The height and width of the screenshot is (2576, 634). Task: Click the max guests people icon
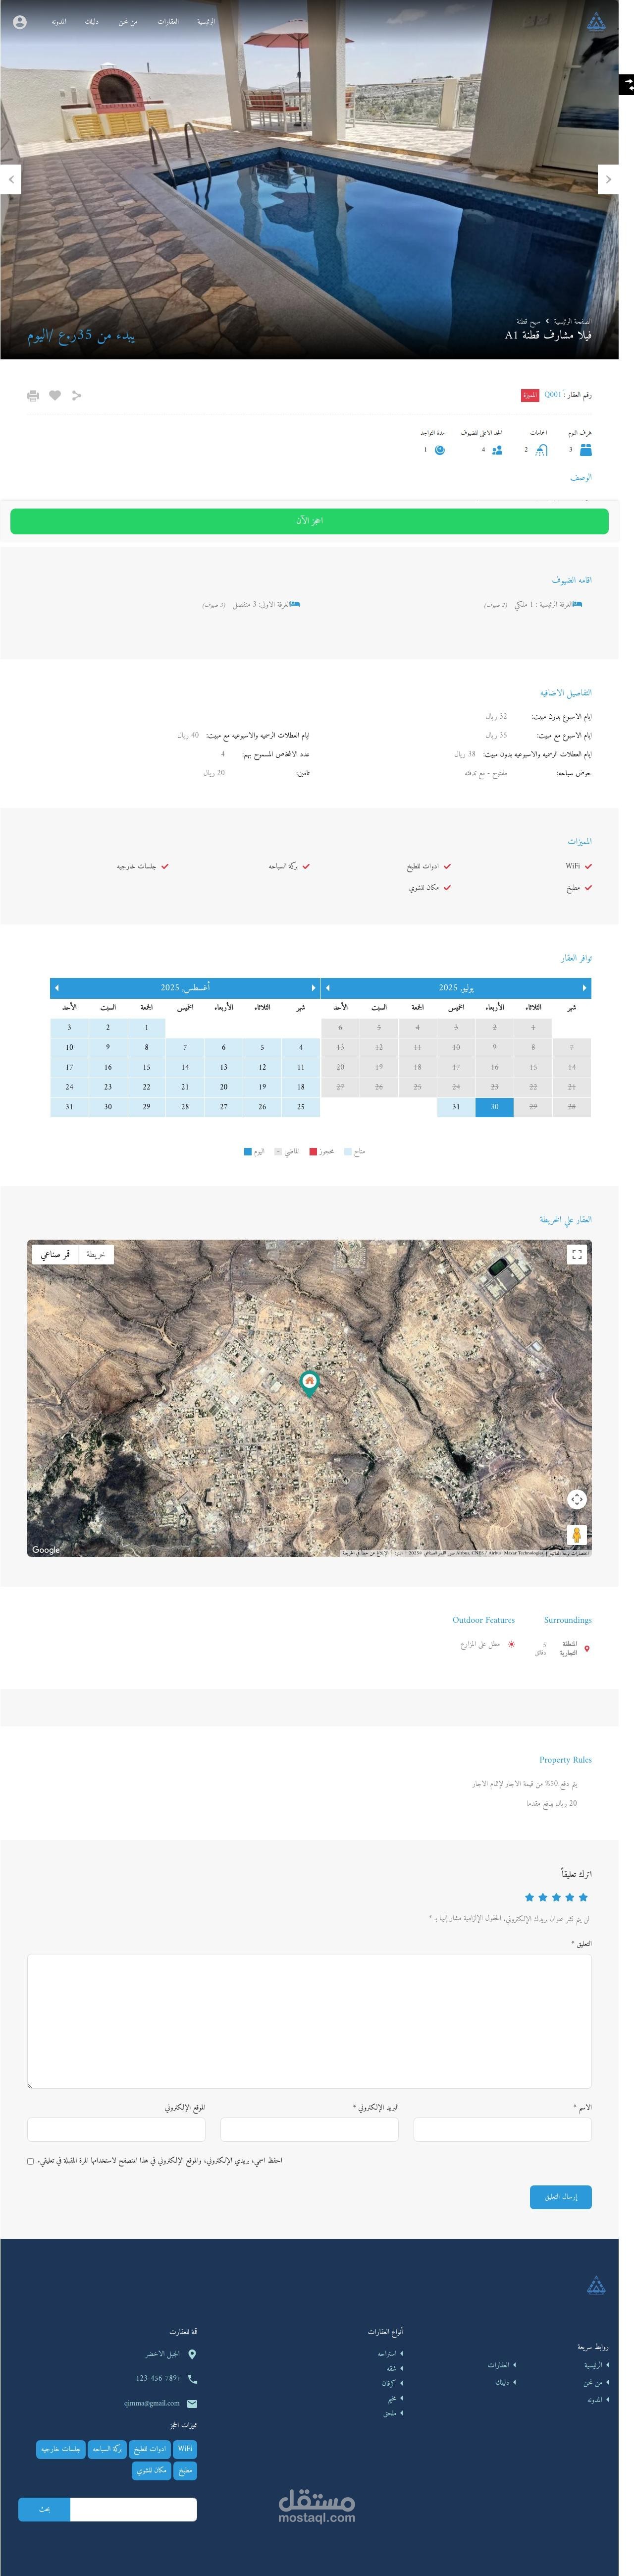pyautogui.click(x=497, y=450)
